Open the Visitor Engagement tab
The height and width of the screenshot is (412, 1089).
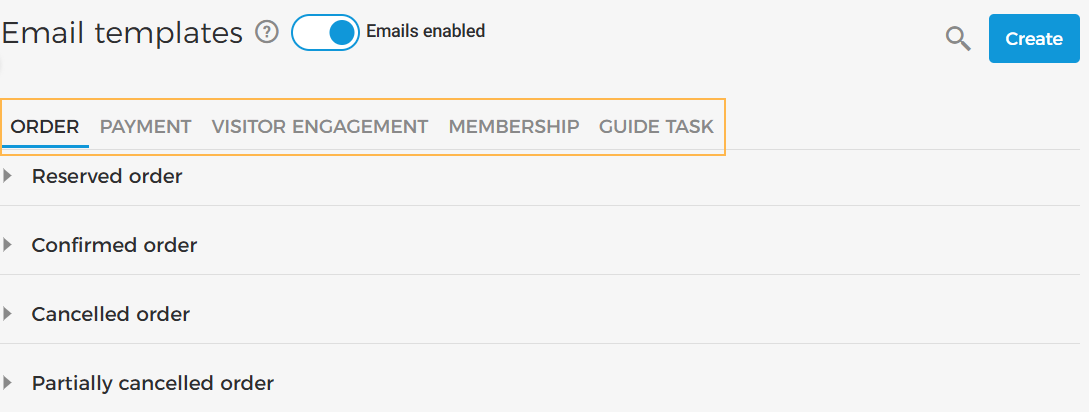(x=320, y=127)
